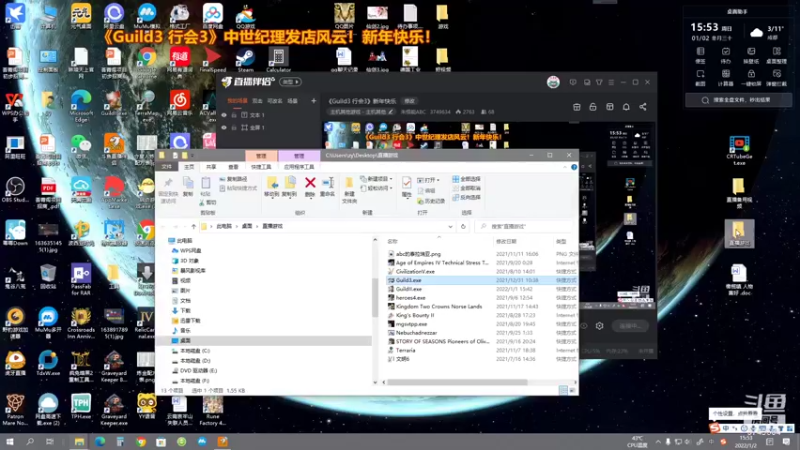Open OBS Studio desktop shortcut
Image resolution: width=800 pixels, height=450 pixels.
15,190
